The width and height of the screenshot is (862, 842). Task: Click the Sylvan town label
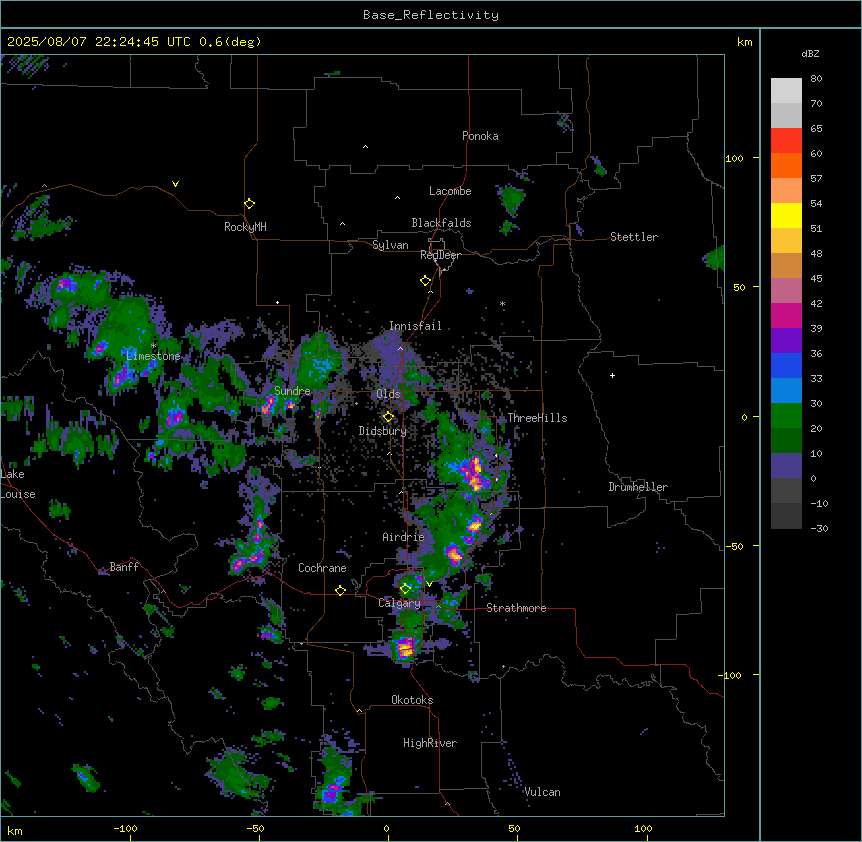click(x=390, y=245)
